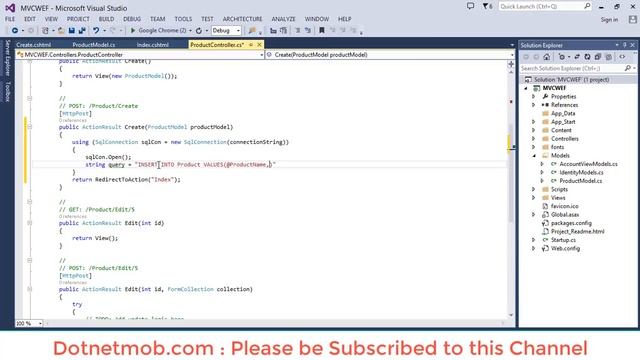This screenshot has width=640, height=360.
Task: Click Solution Explorer Refresh icon
Action: 587,57
